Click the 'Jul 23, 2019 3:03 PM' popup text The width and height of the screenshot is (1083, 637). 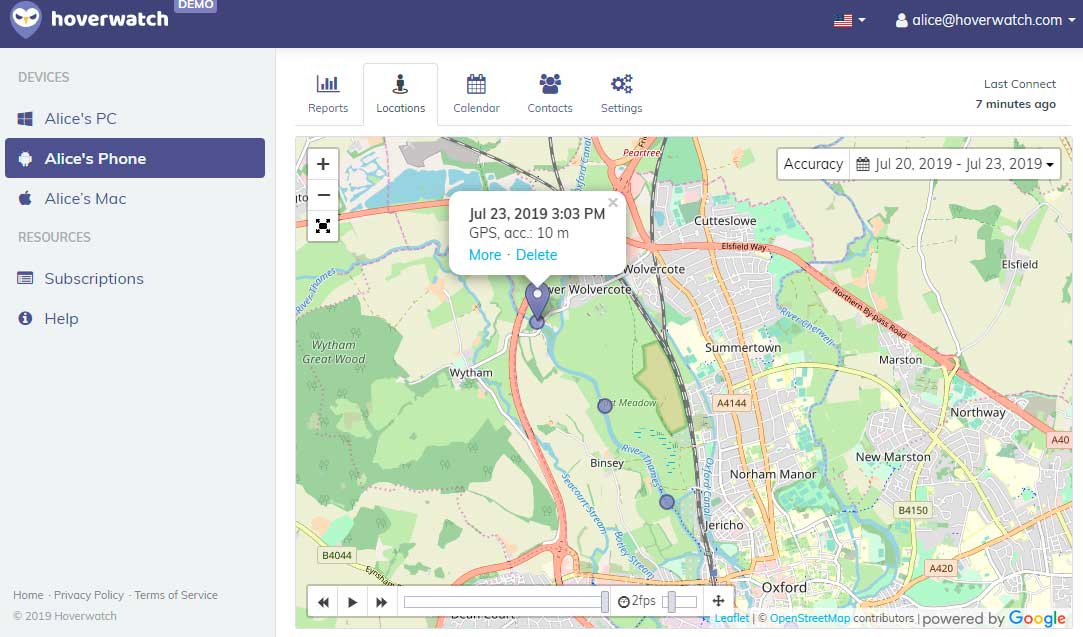click(x=537, y=213)
